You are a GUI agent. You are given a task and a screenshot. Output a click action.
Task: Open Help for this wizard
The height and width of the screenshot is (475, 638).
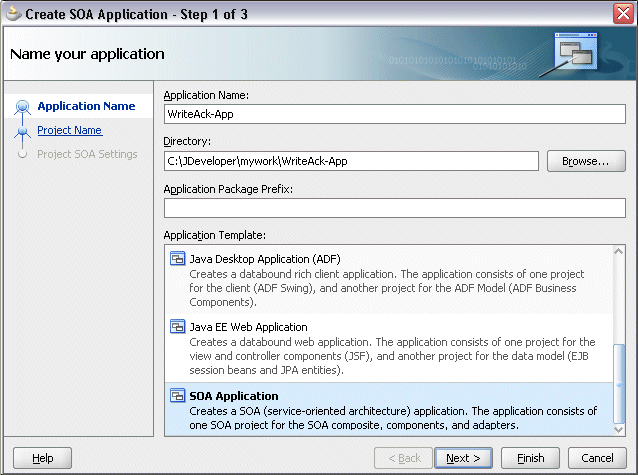coord(42,458)
